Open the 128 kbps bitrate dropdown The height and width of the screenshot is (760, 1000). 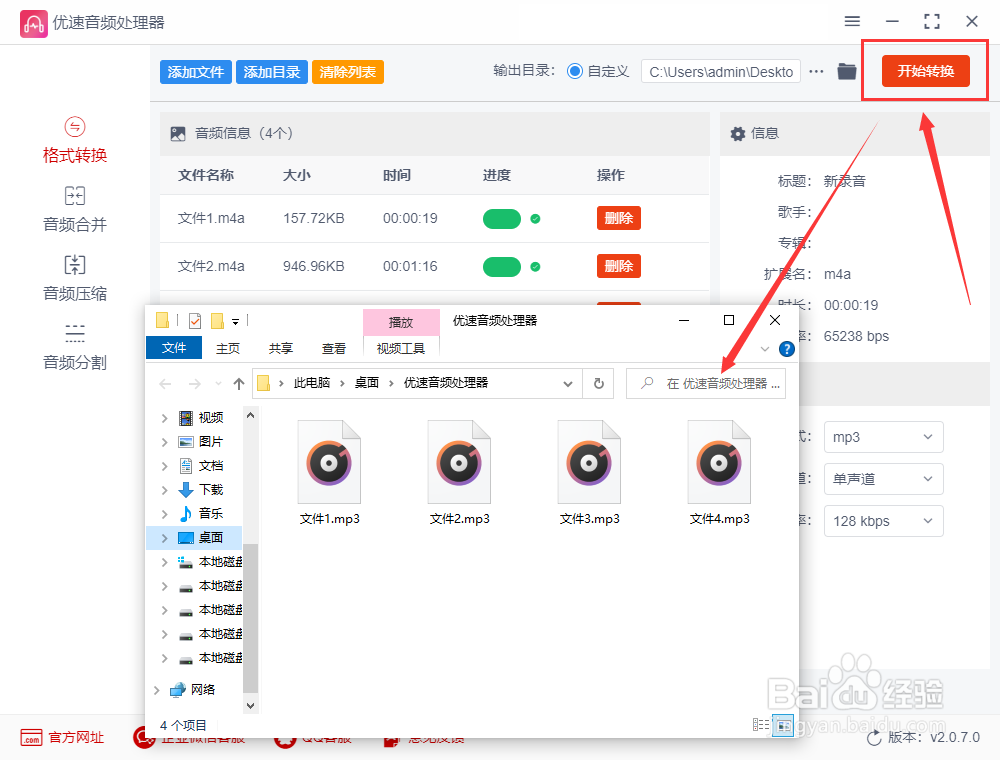click(883, 521)
